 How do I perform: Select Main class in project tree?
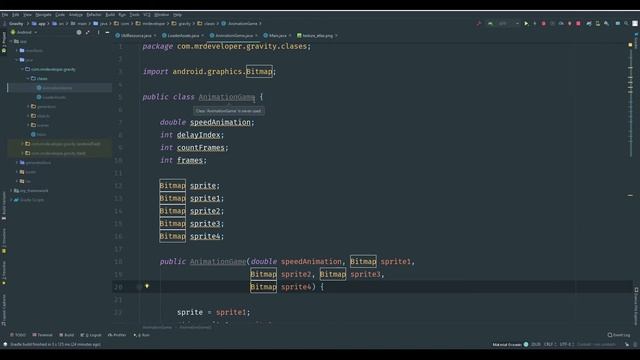(x=41, y=134)
